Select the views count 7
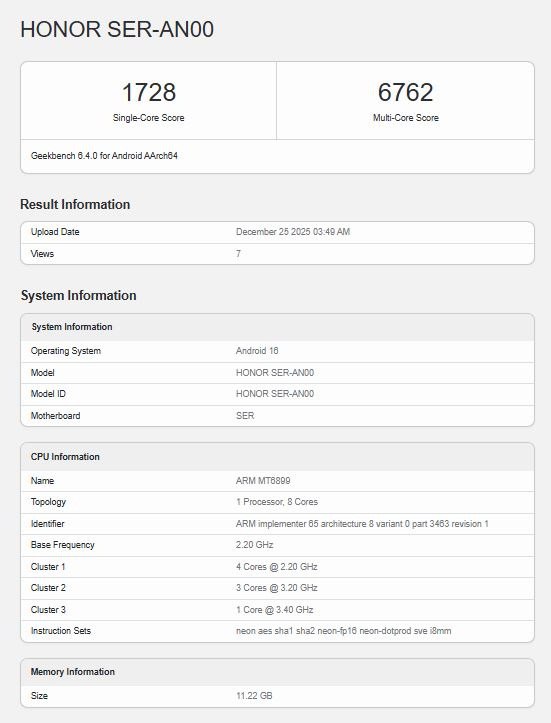Screen dimensions: 551x723 click(238, 254)
